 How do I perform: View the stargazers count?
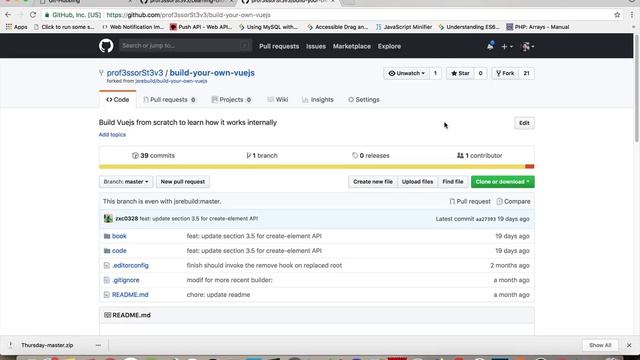[480, 73]
